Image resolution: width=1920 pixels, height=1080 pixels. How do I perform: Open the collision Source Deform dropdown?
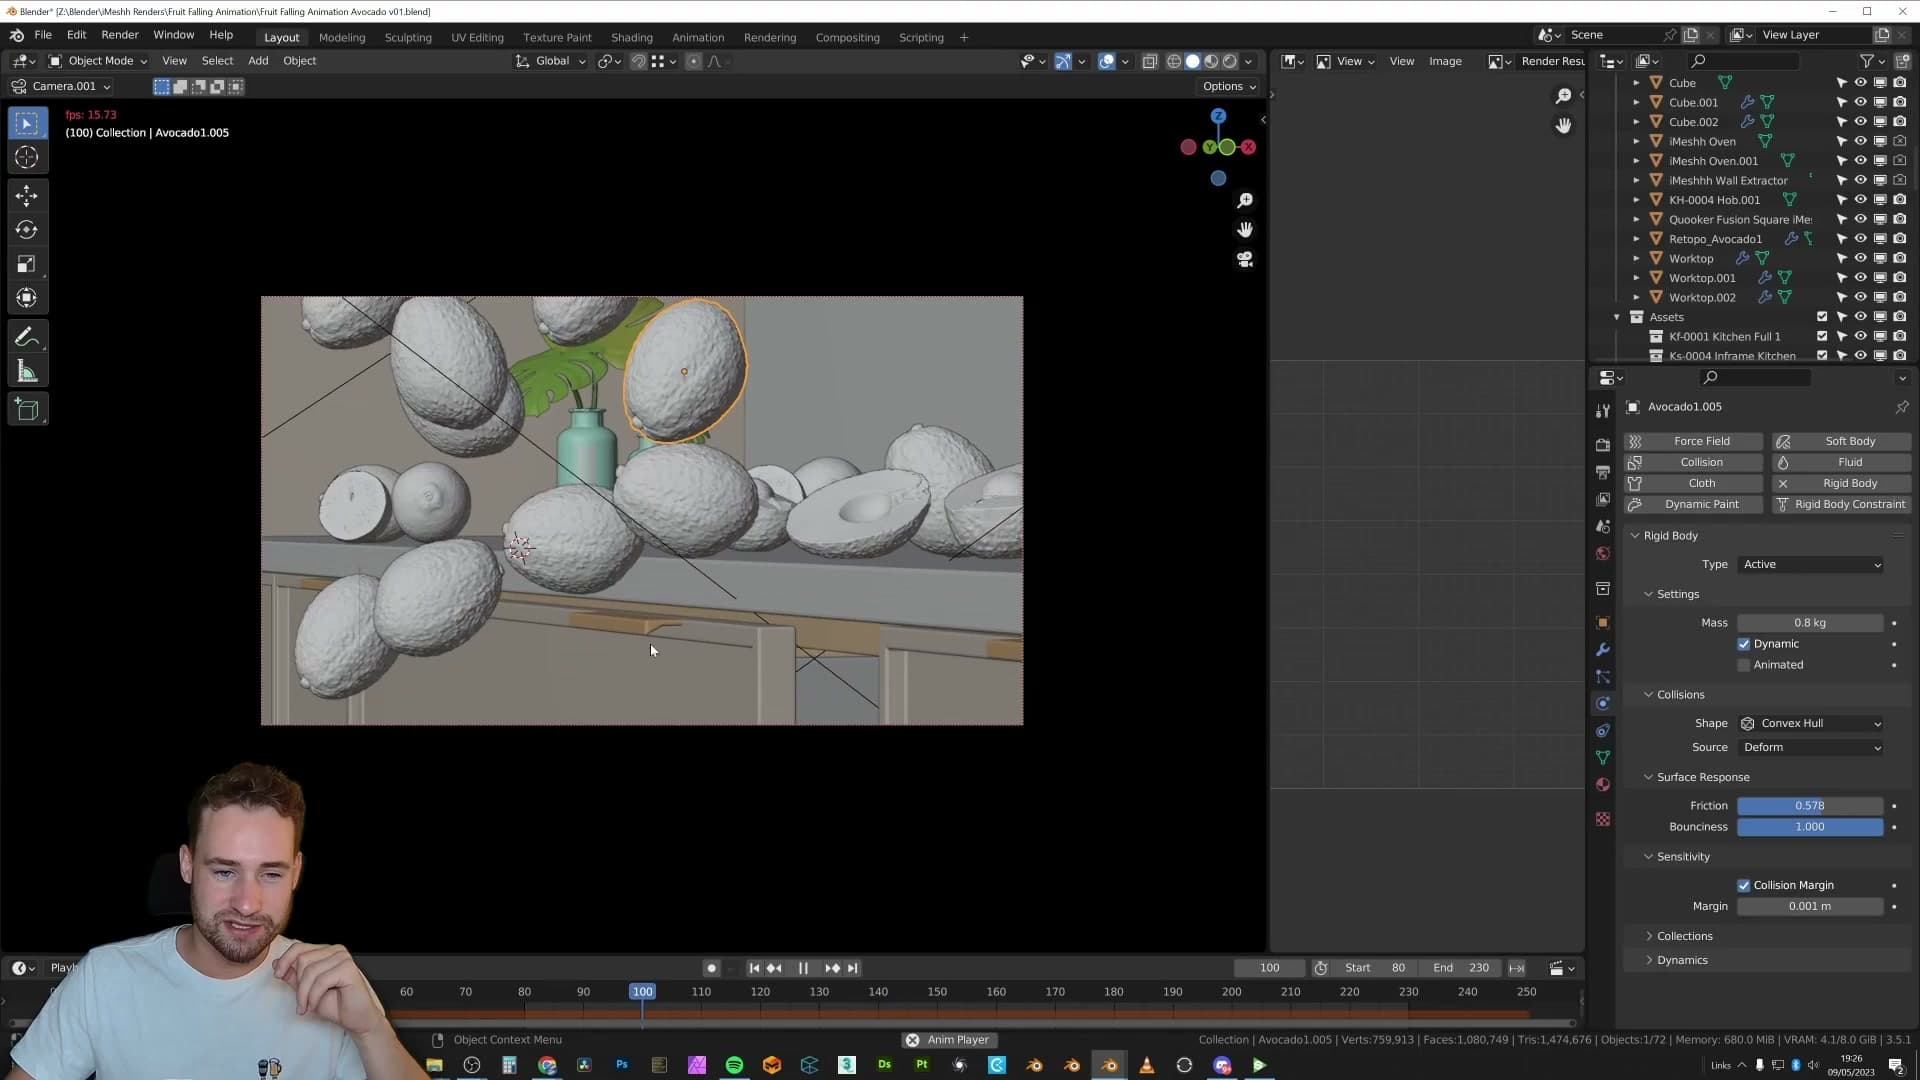click(1812, 748)
